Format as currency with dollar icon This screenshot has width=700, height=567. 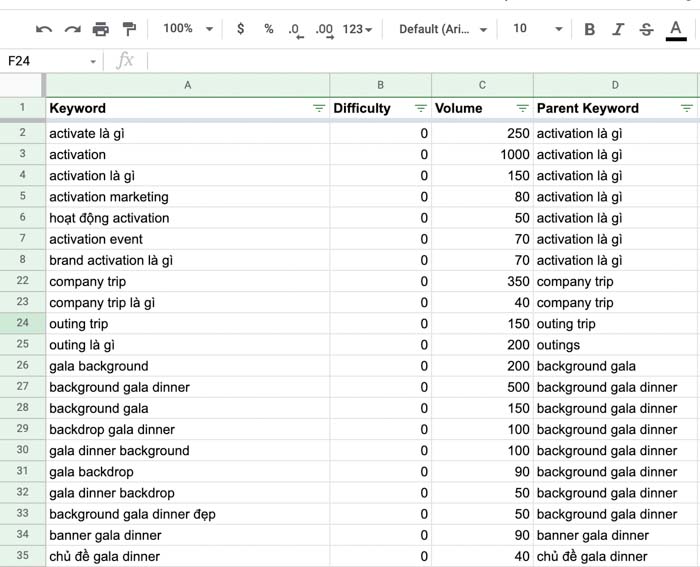click(x=241, y=29)
